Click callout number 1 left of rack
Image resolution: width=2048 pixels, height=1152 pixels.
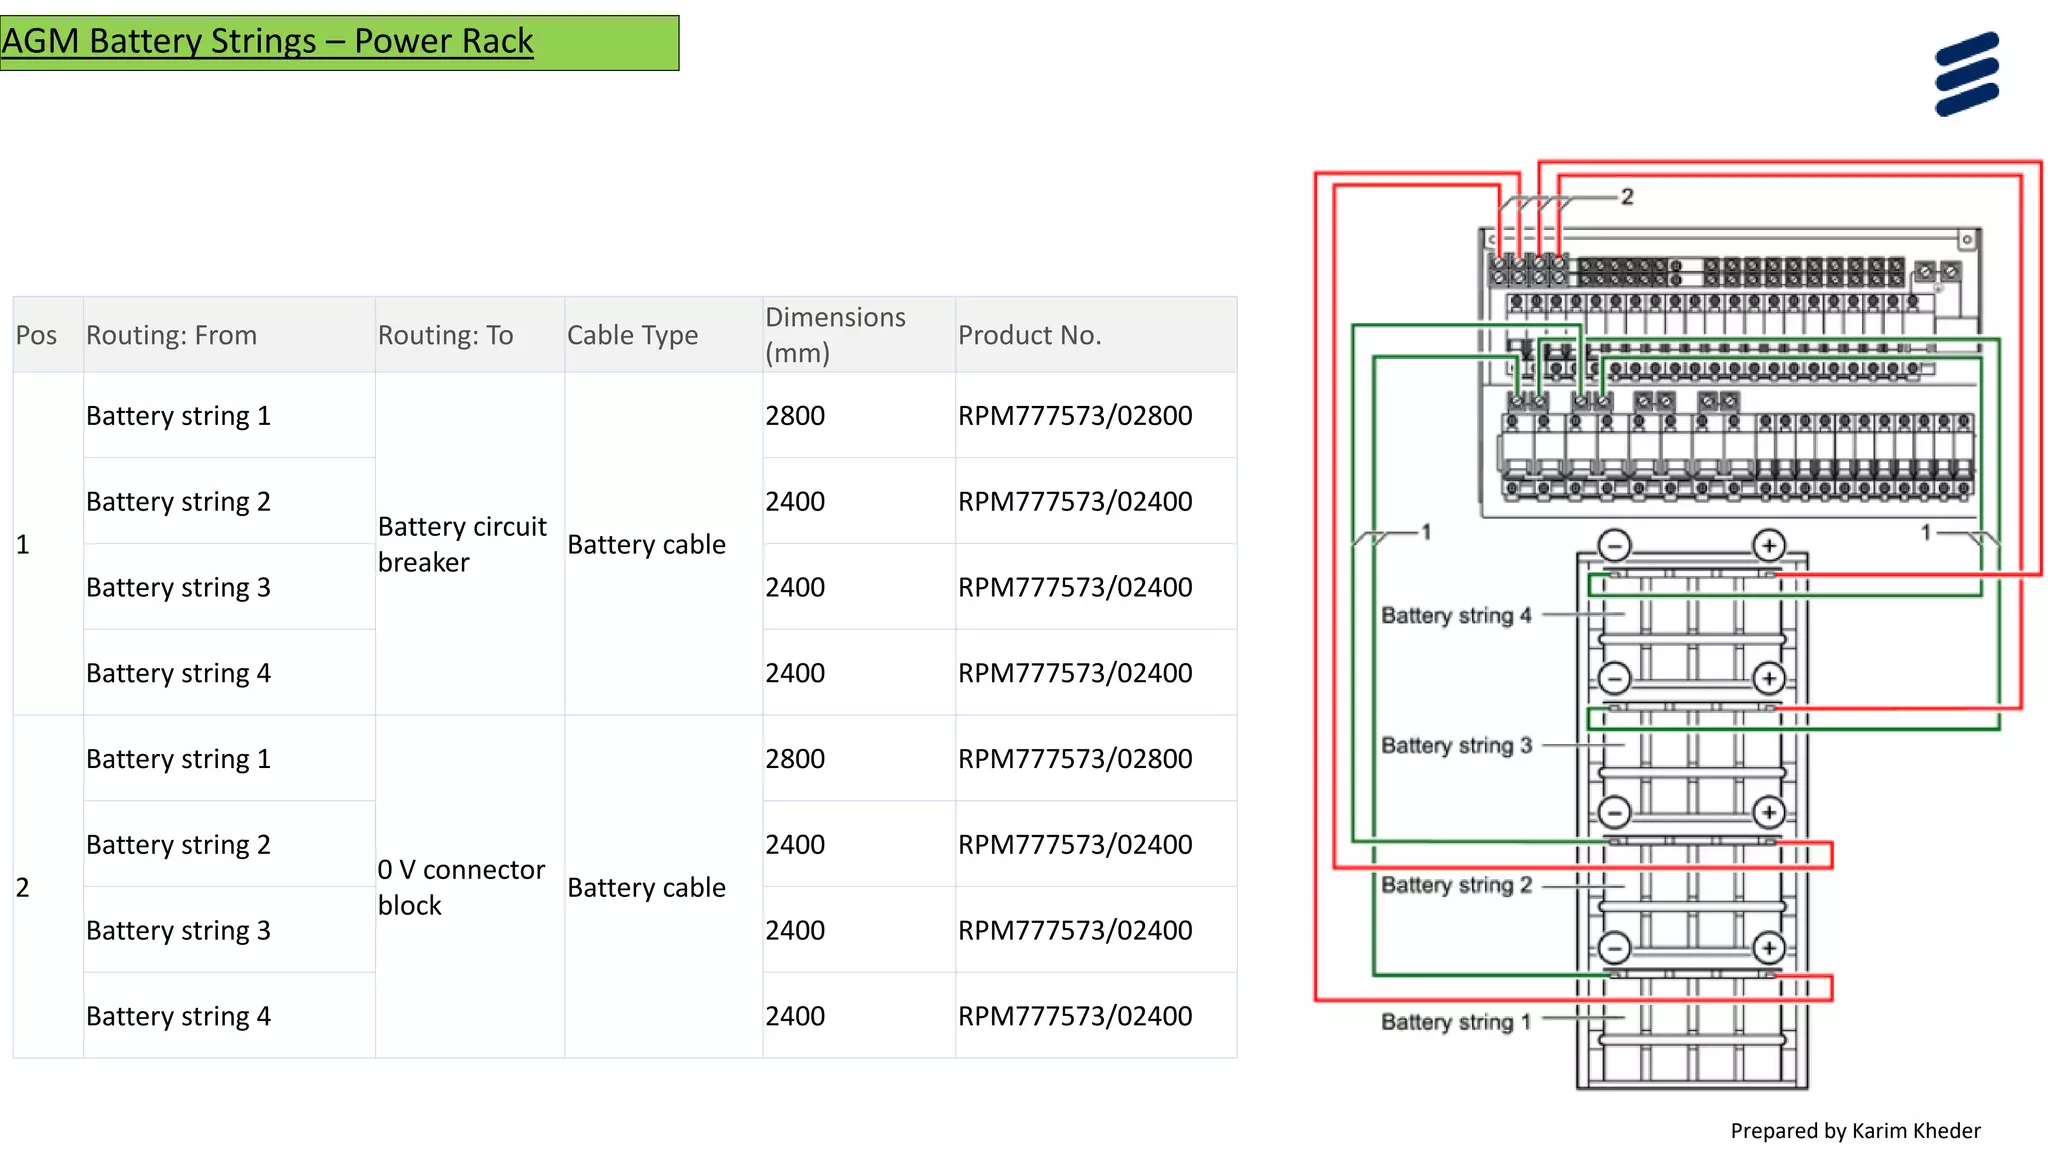[1426, 532]
